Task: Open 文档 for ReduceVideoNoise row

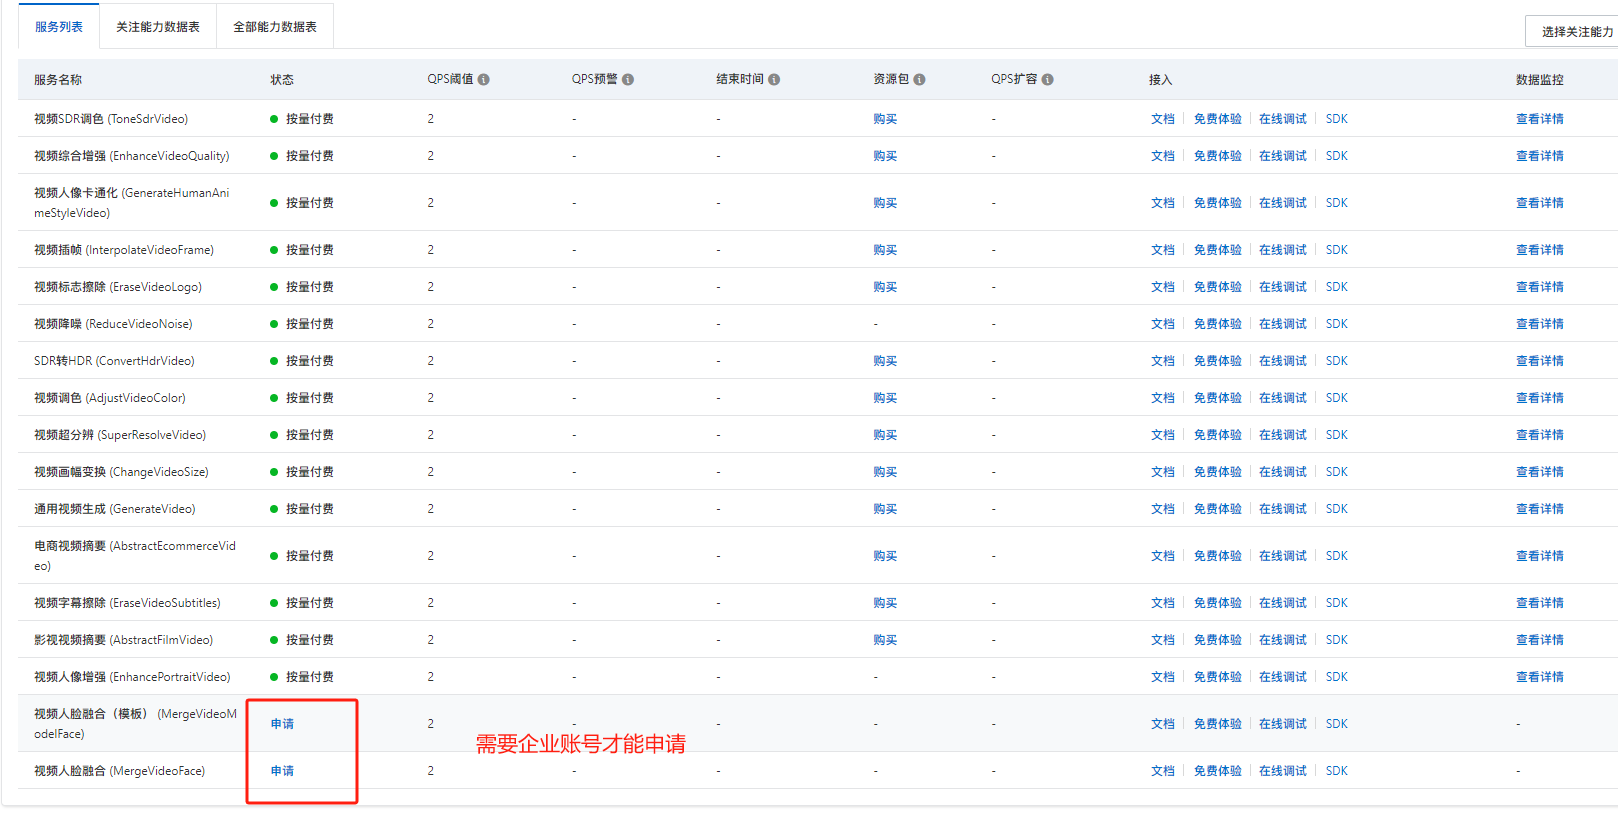Action: [1163, 324]
